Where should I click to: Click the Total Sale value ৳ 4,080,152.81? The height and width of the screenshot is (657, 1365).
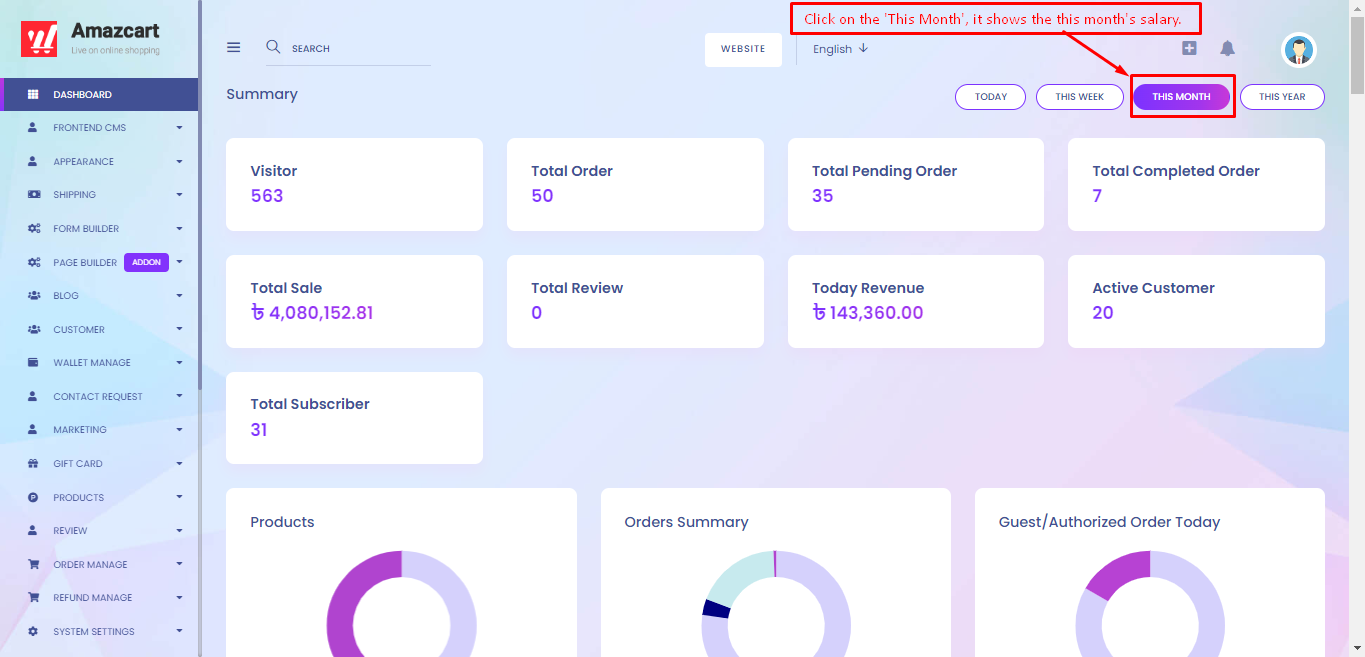312,313
